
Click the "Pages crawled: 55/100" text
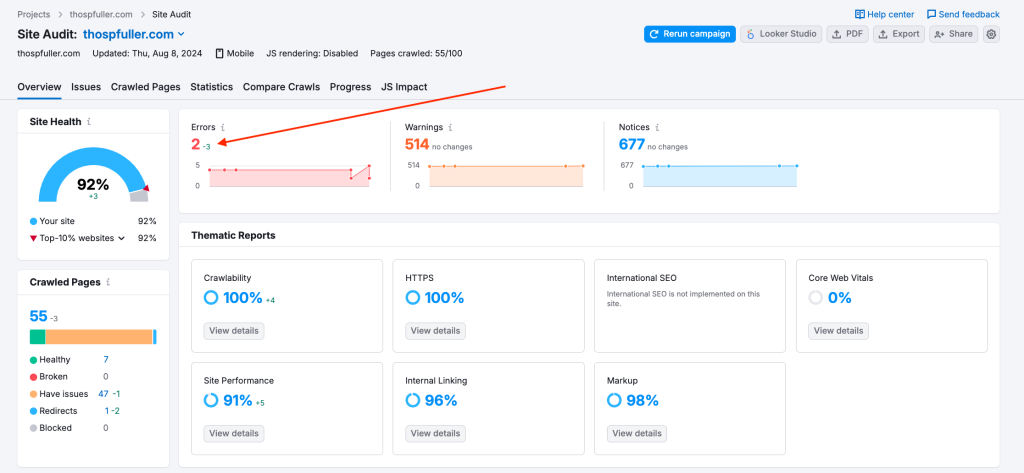[x=416, y=54]
